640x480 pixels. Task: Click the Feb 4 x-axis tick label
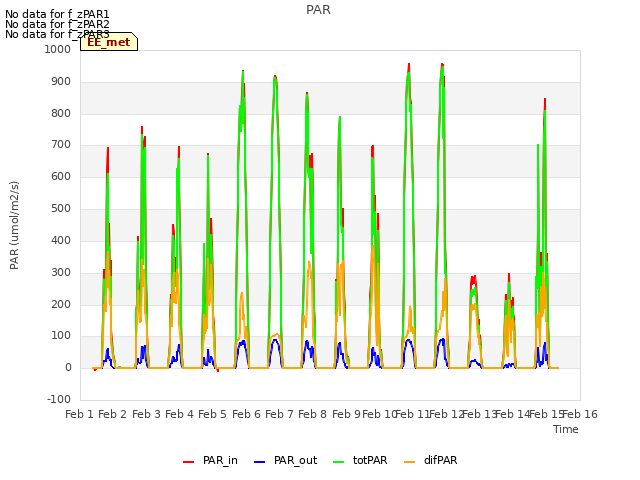[179, 414]
